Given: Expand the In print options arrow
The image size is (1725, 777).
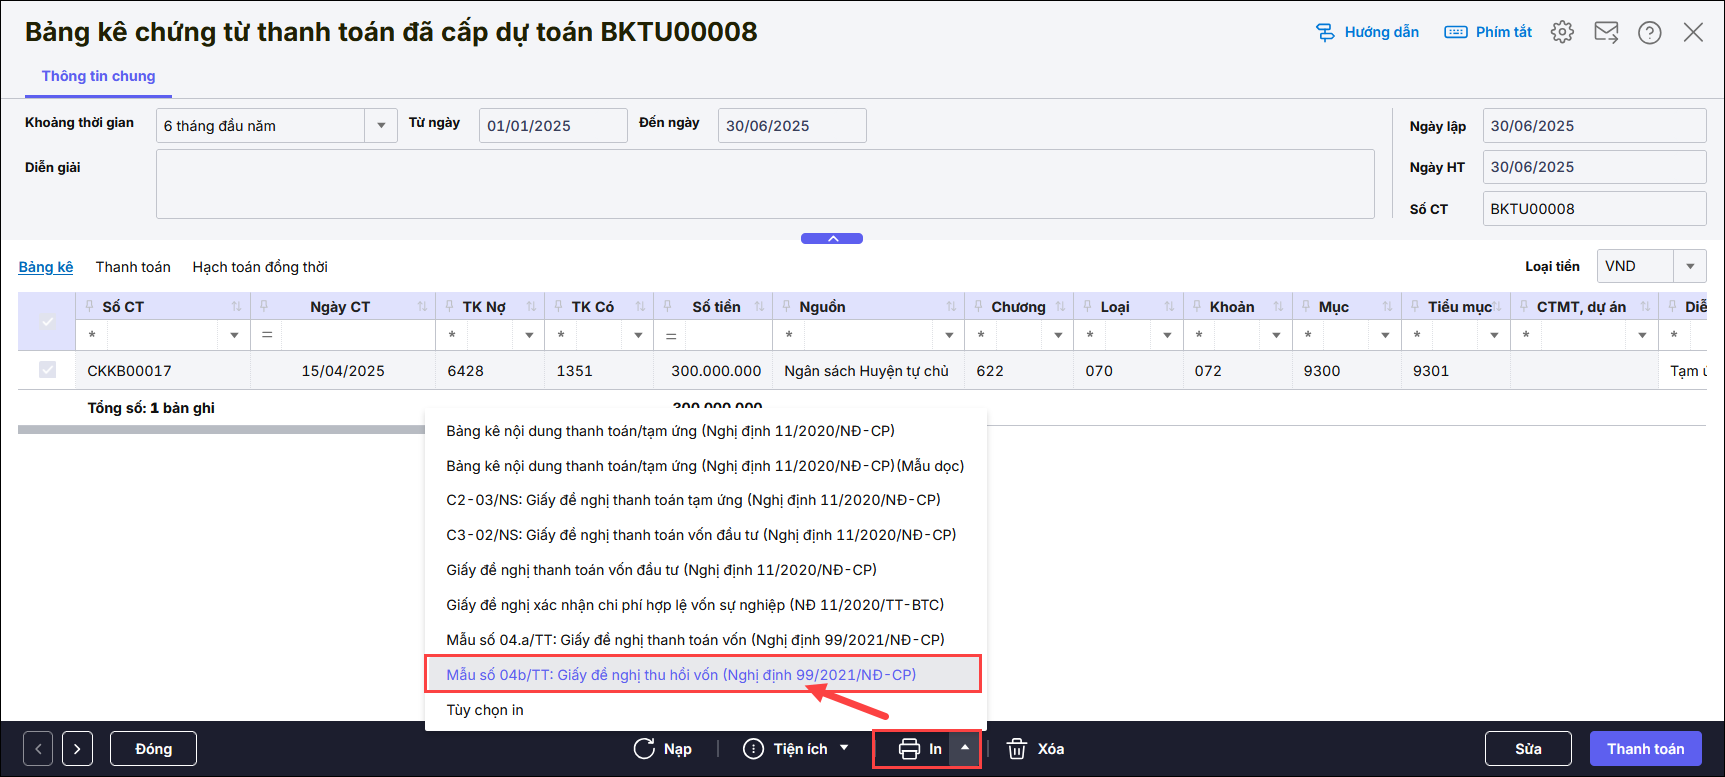Looking at the screenshot, I should (x=965, y=748).
